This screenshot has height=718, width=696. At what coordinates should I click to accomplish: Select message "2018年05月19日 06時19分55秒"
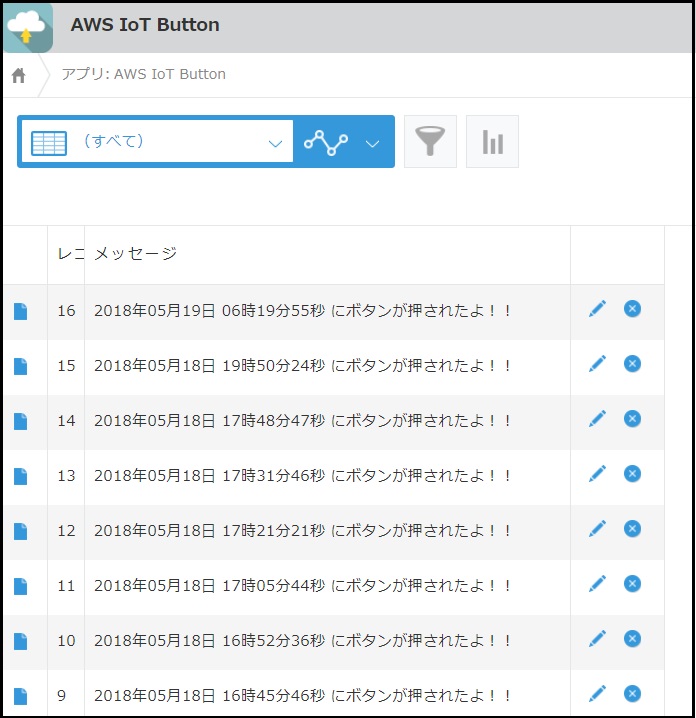pyautogui.click(x=210, y=311)
